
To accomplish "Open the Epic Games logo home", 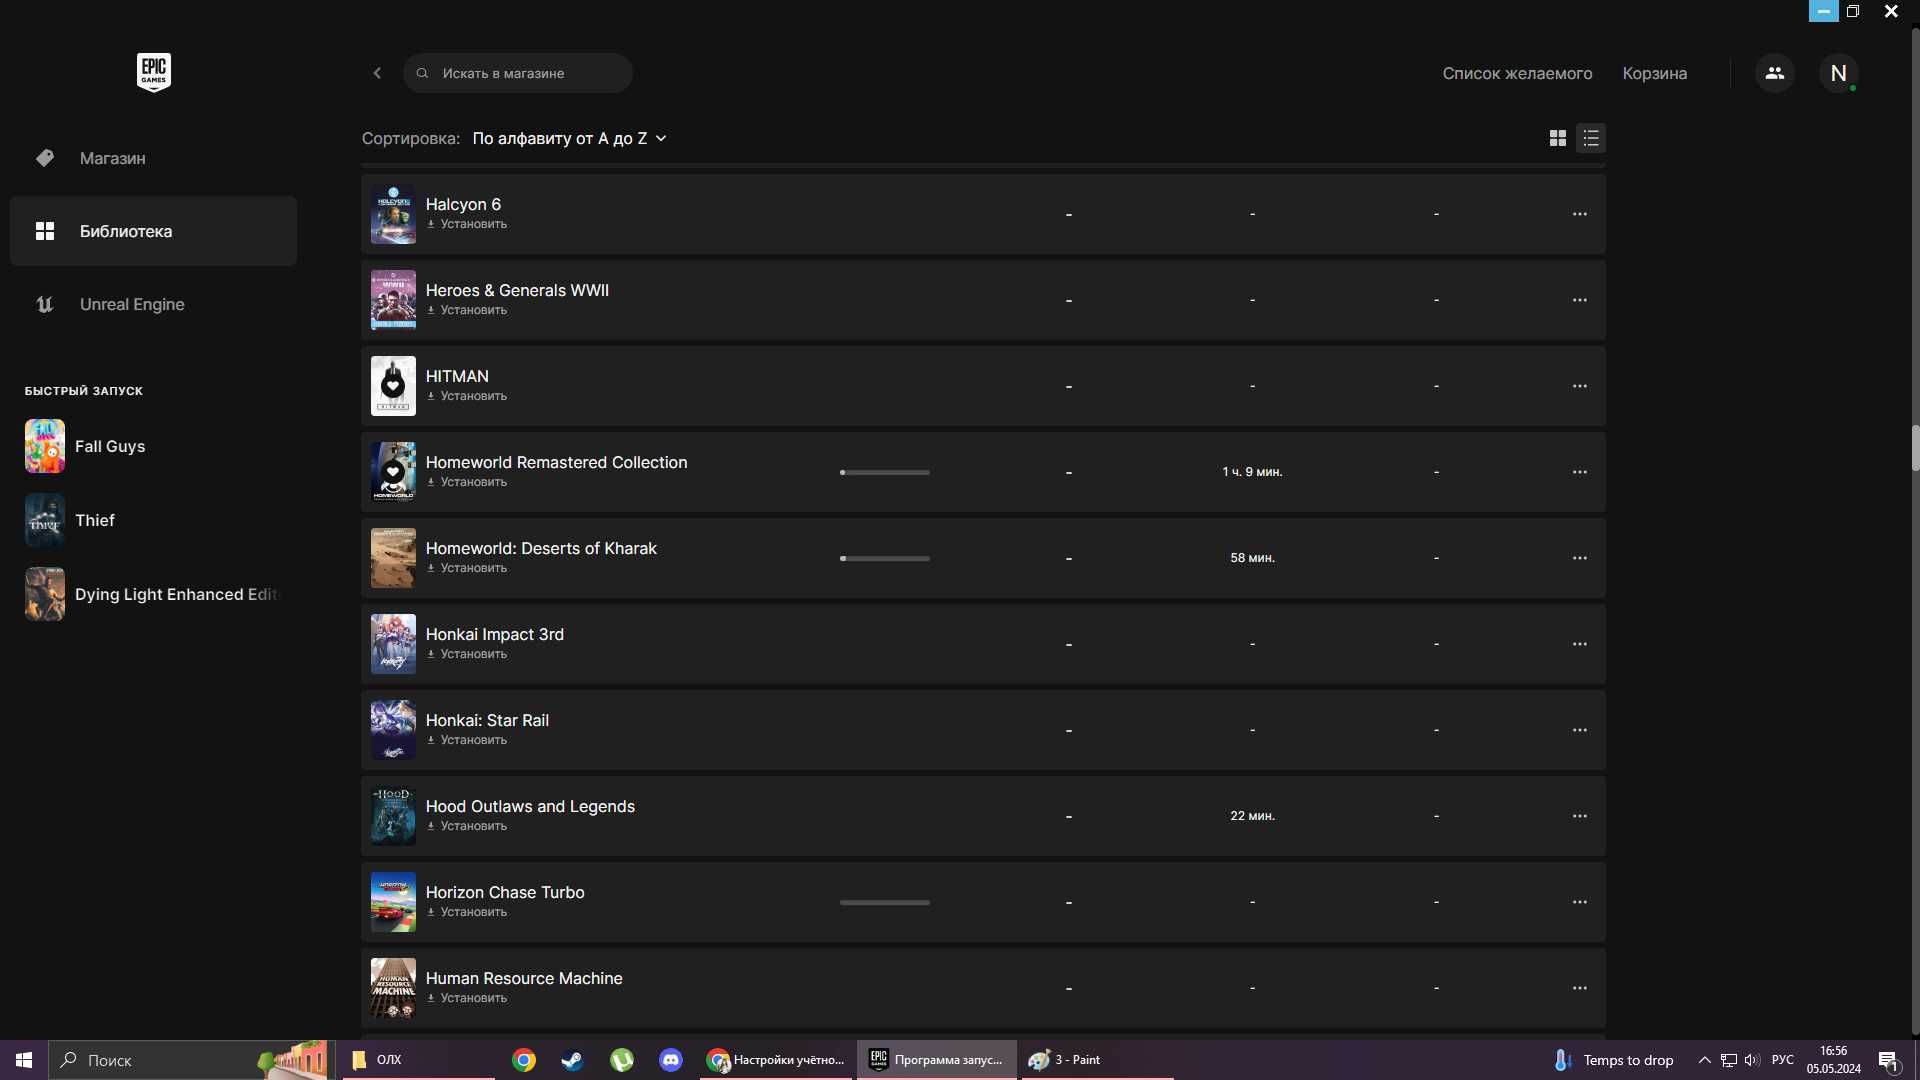I will (153, 72).
